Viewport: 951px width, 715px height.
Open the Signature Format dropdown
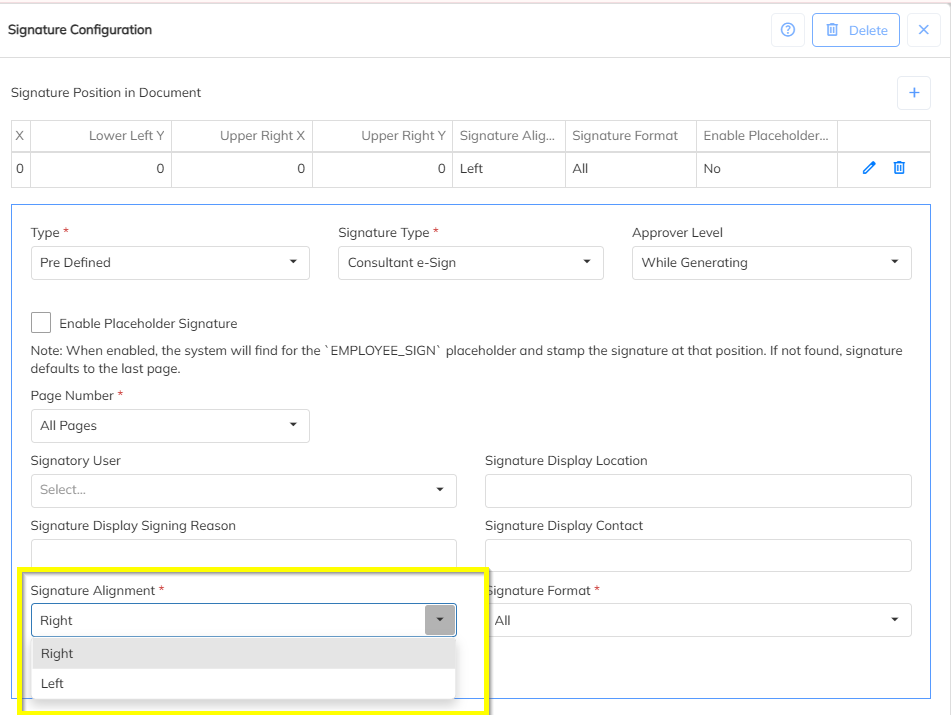700,620
